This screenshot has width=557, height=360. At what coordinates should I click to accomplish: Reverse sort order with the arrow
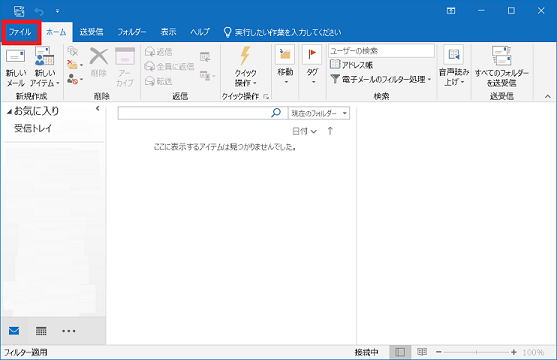pos(330,131)
